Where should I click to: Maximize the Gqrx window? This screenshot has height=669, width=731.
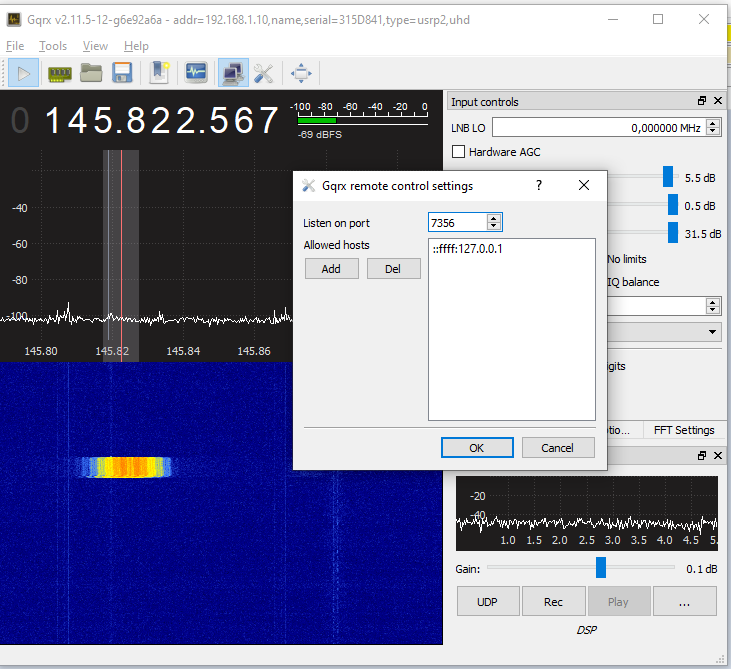click(658, 20)
